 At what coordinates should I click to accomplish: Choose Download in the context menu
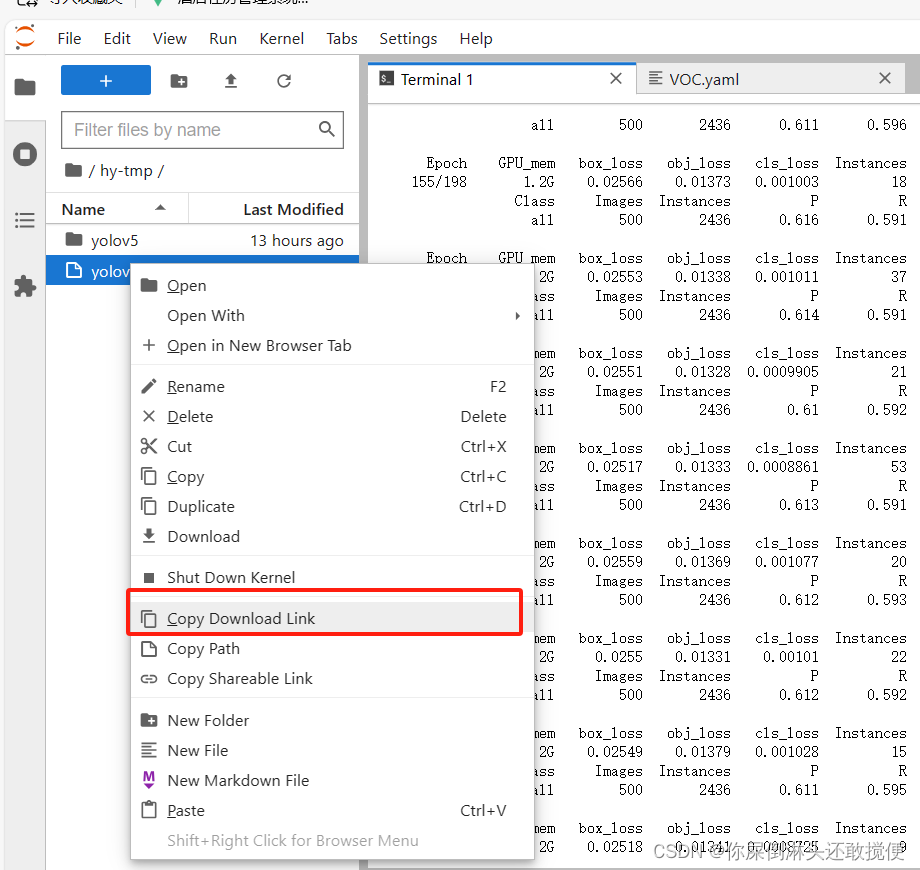(203, 537)
